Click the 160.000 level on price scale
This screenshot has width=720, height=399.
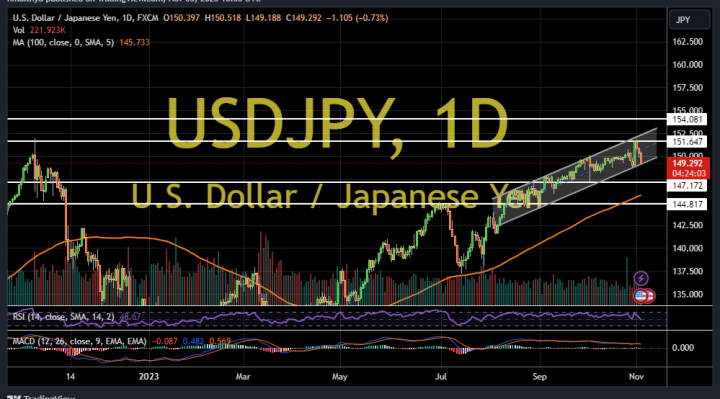tap(687, 65)
